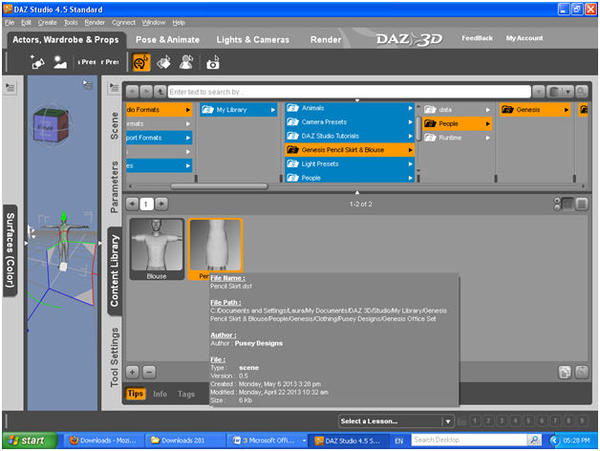Click the back arrow beside the search field
Viewport: 600px width, 451px height.
[x=132, y=92]
